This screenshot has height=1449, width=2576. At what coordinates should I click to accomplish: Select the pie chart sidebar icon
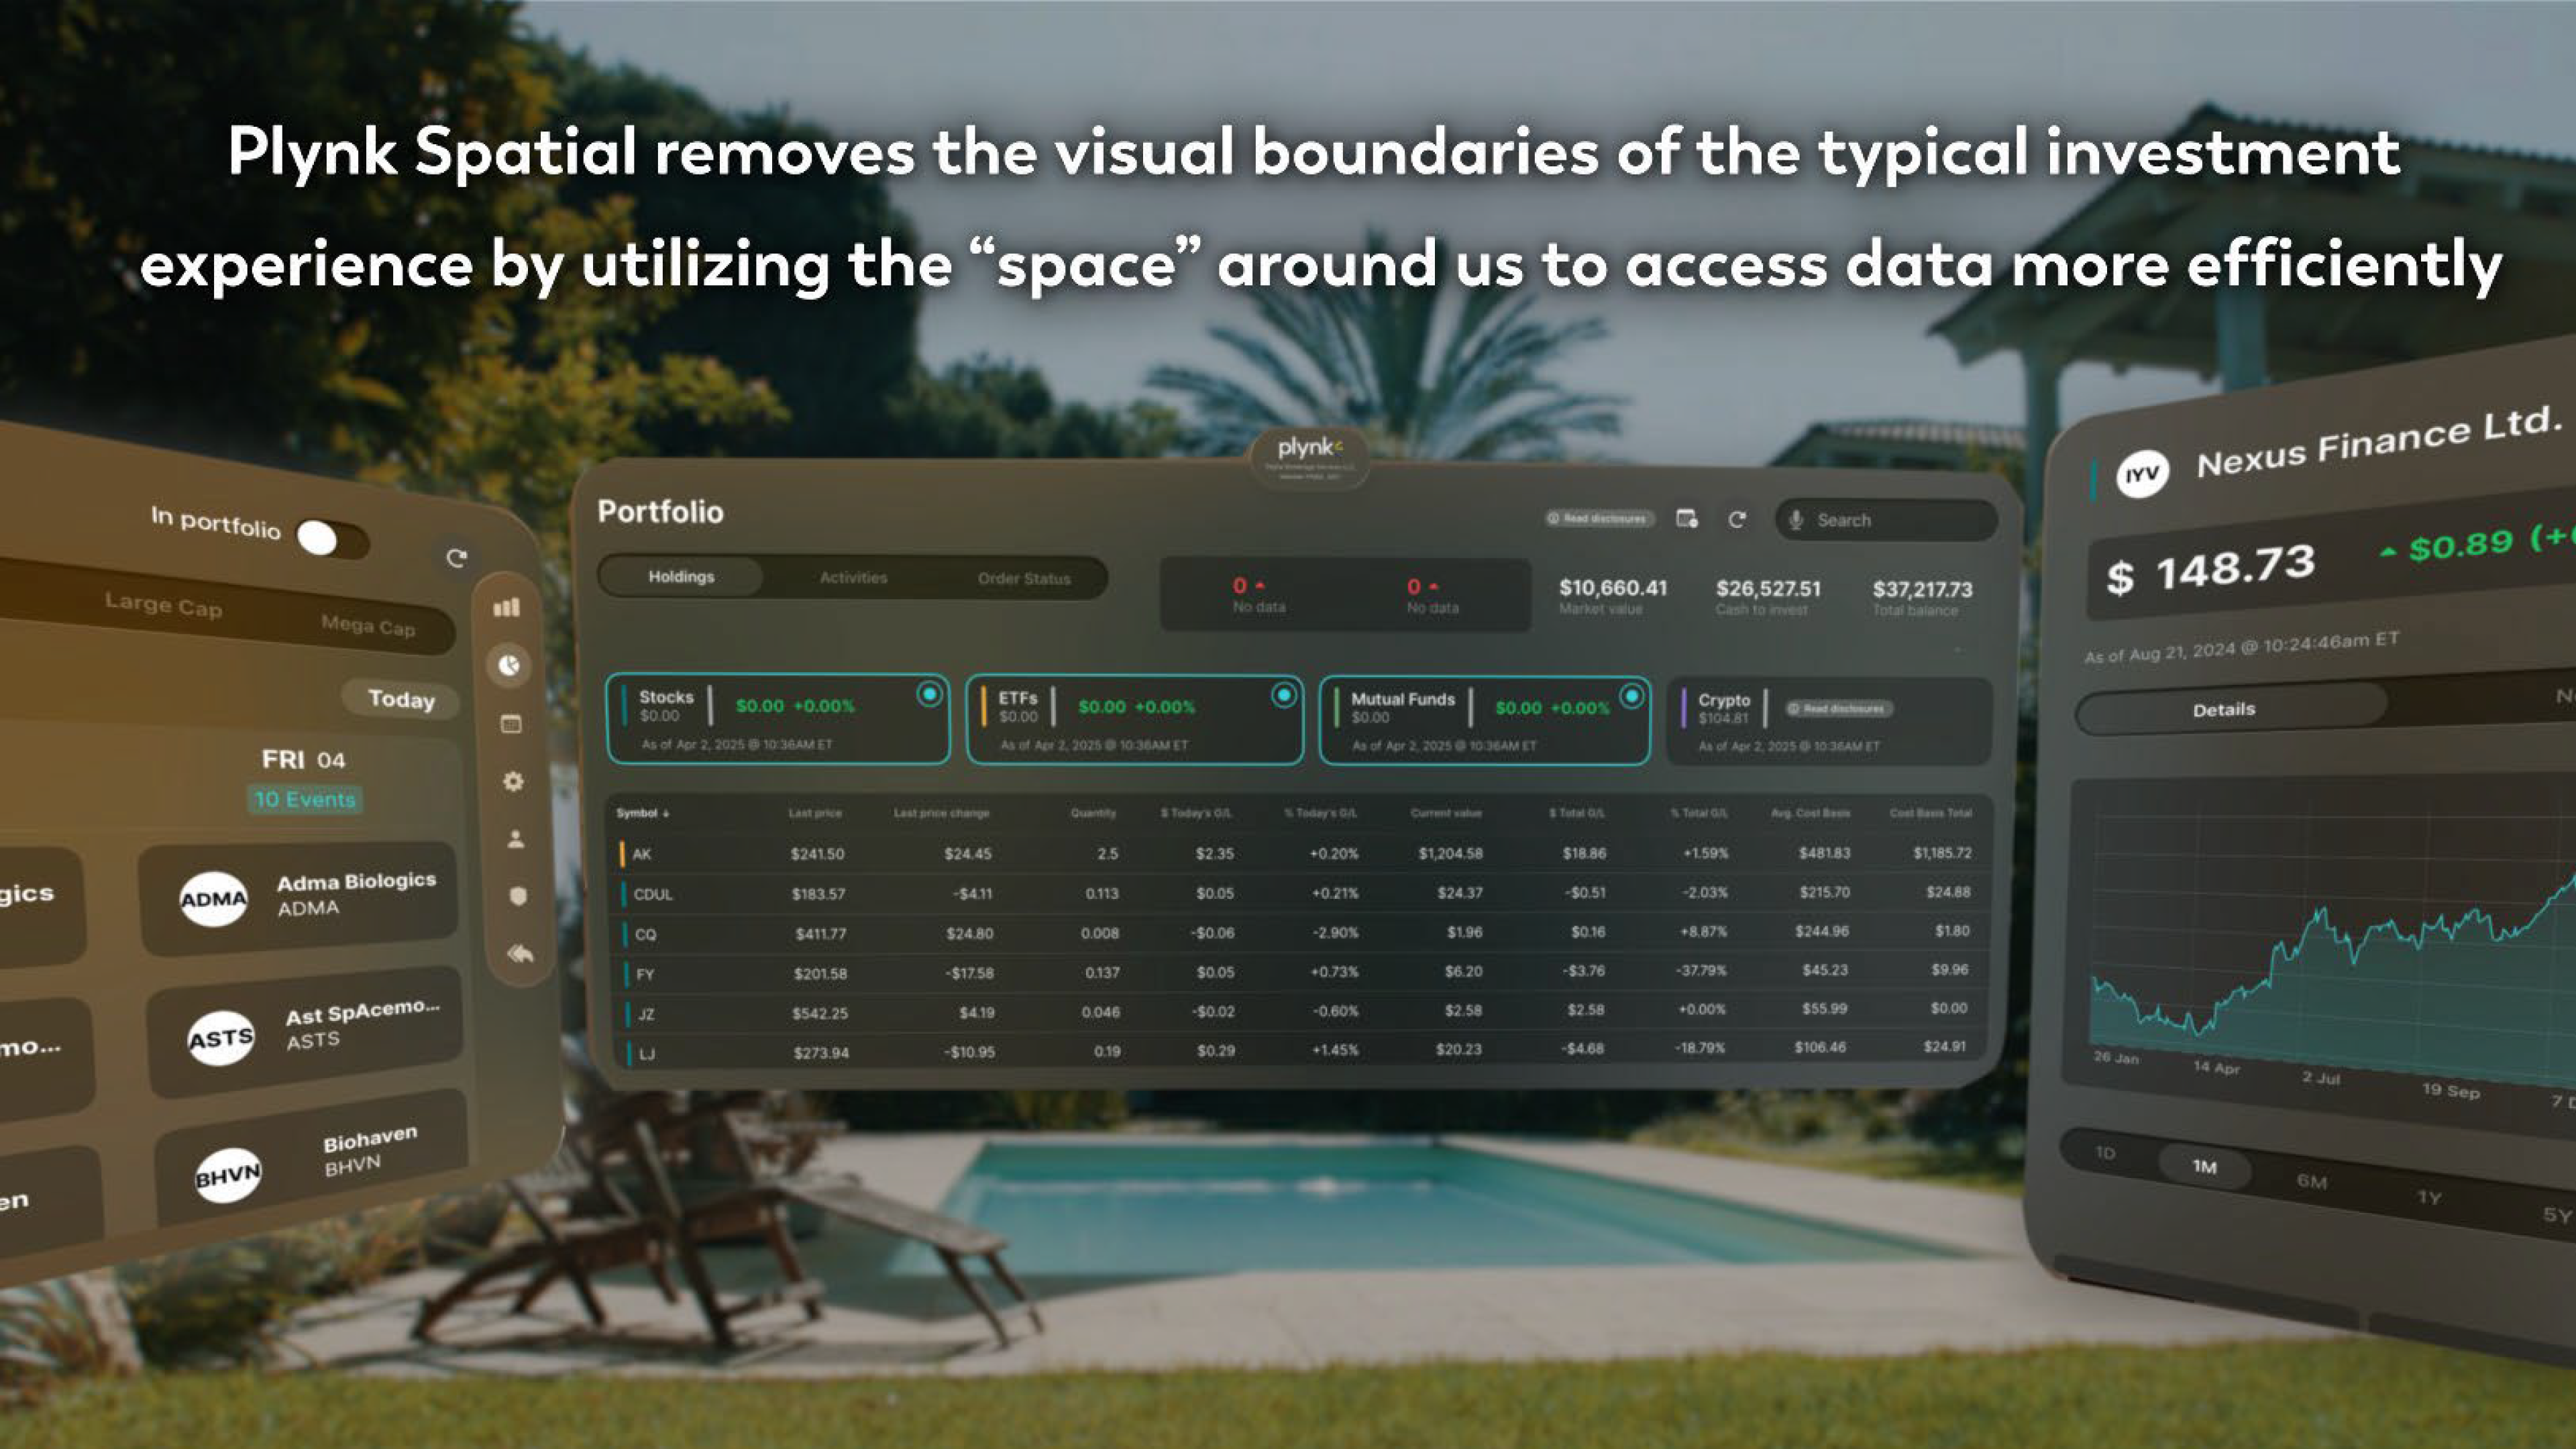[510, 665]
